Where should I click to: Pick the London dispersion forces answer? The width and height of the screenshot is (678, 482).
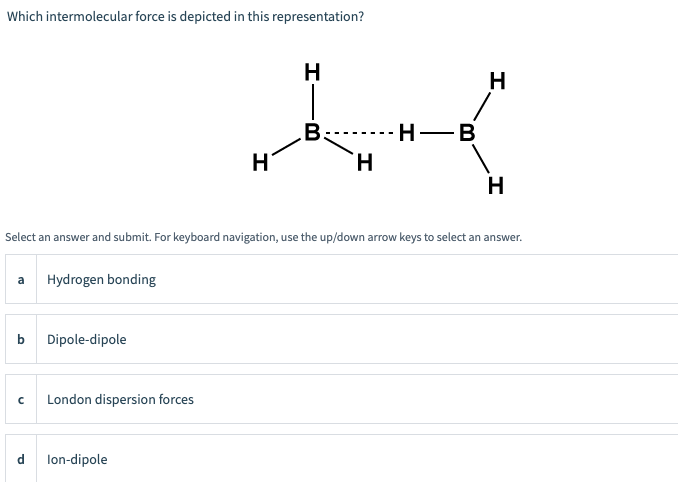[120, 400]
